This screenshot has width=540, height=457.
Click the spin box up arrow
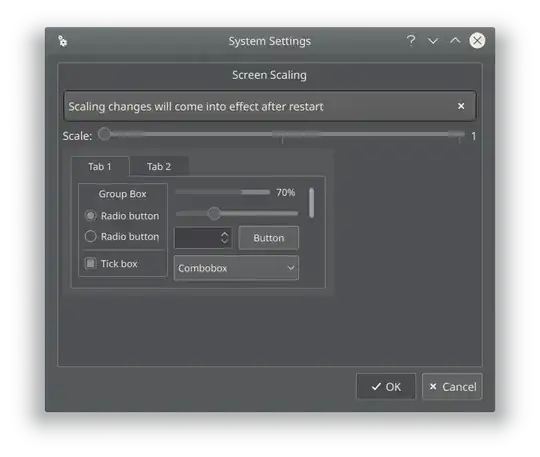225,234
